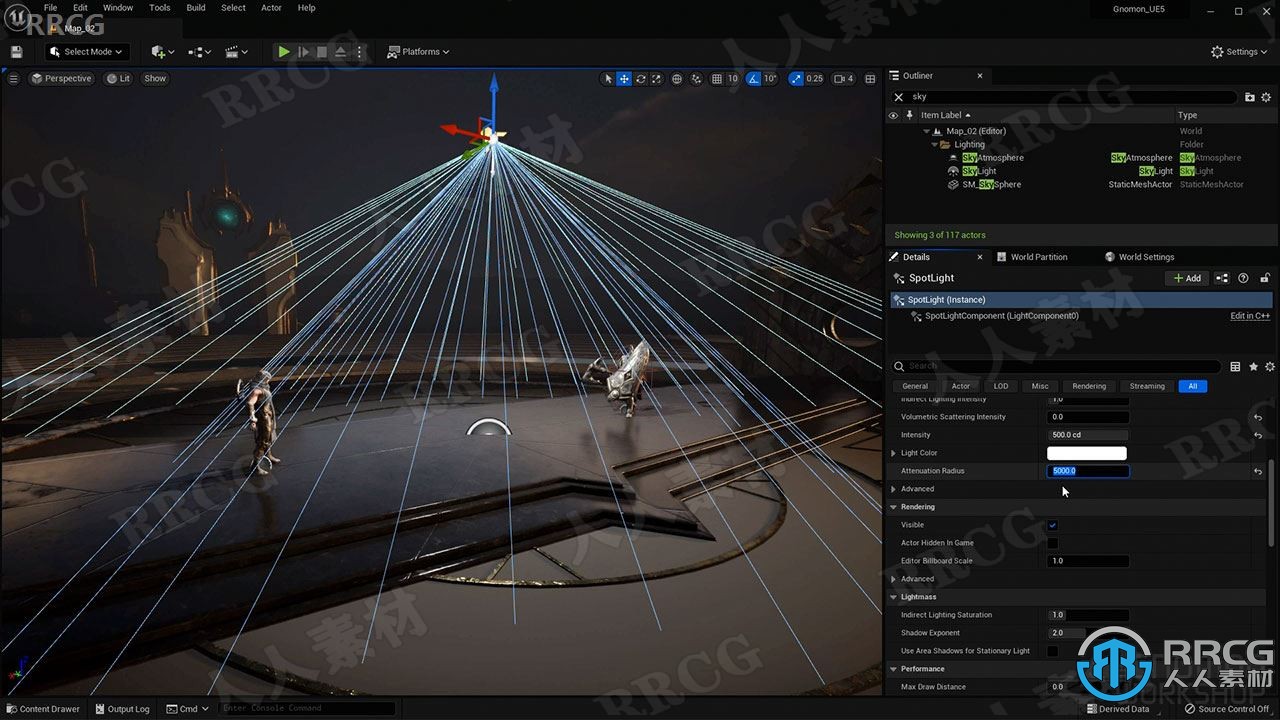The width and height of the screenshot is (1280, 720).
Task: Toggle the Visible checkbox under Rendering
Action: [x=1052, y=525]
